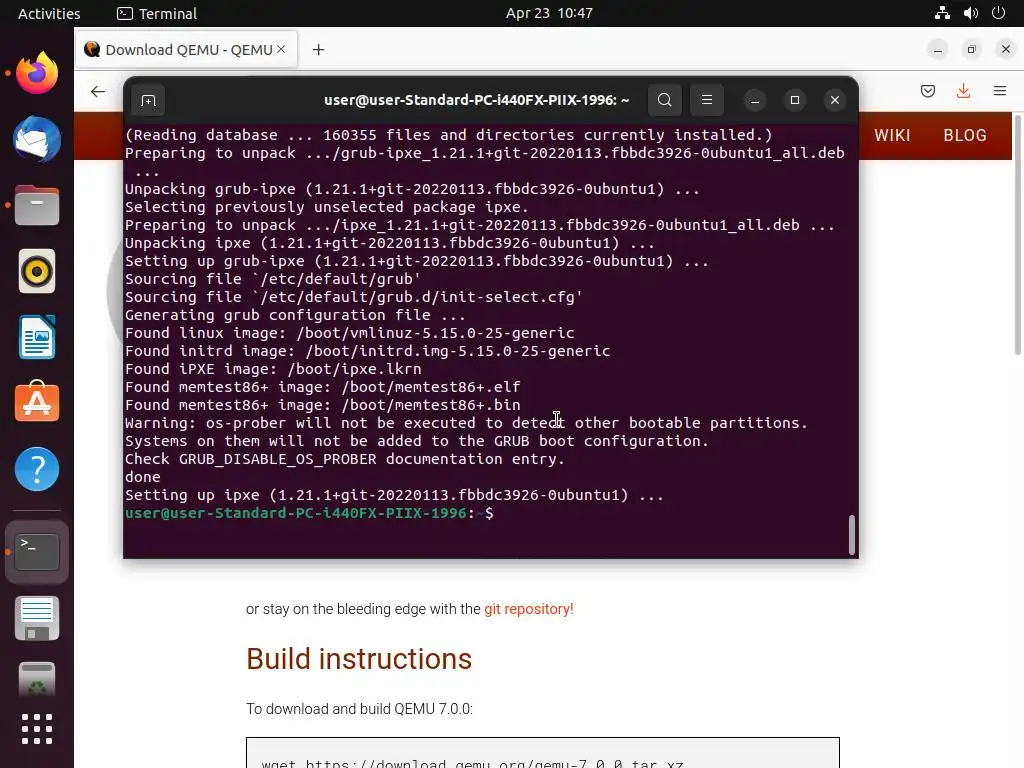Image resolution: width=1024 pixels, height=768 pixels.
Task: Save page to Pocket in Firefox
Action: click(x=928, y=91)
